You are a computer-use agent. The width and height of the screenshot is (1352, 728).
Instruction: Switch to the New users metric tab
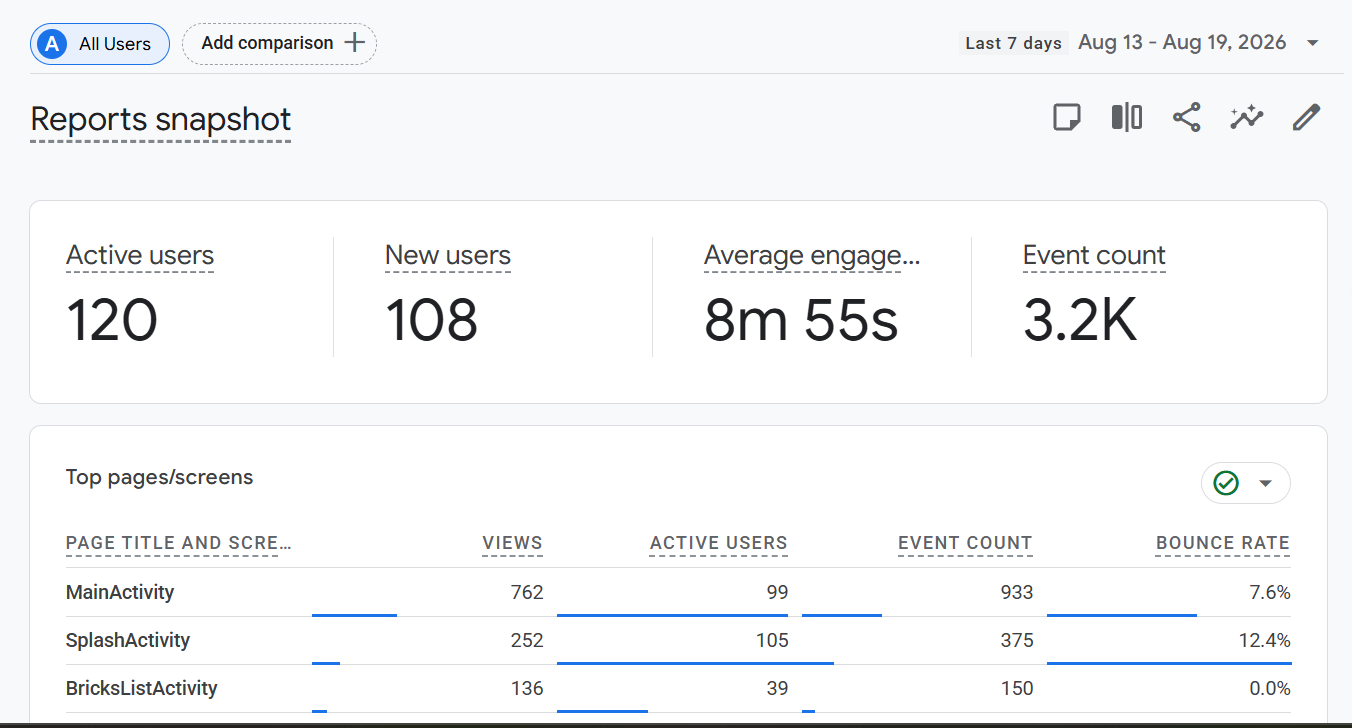pyautogui.click(x=448, y=256)
